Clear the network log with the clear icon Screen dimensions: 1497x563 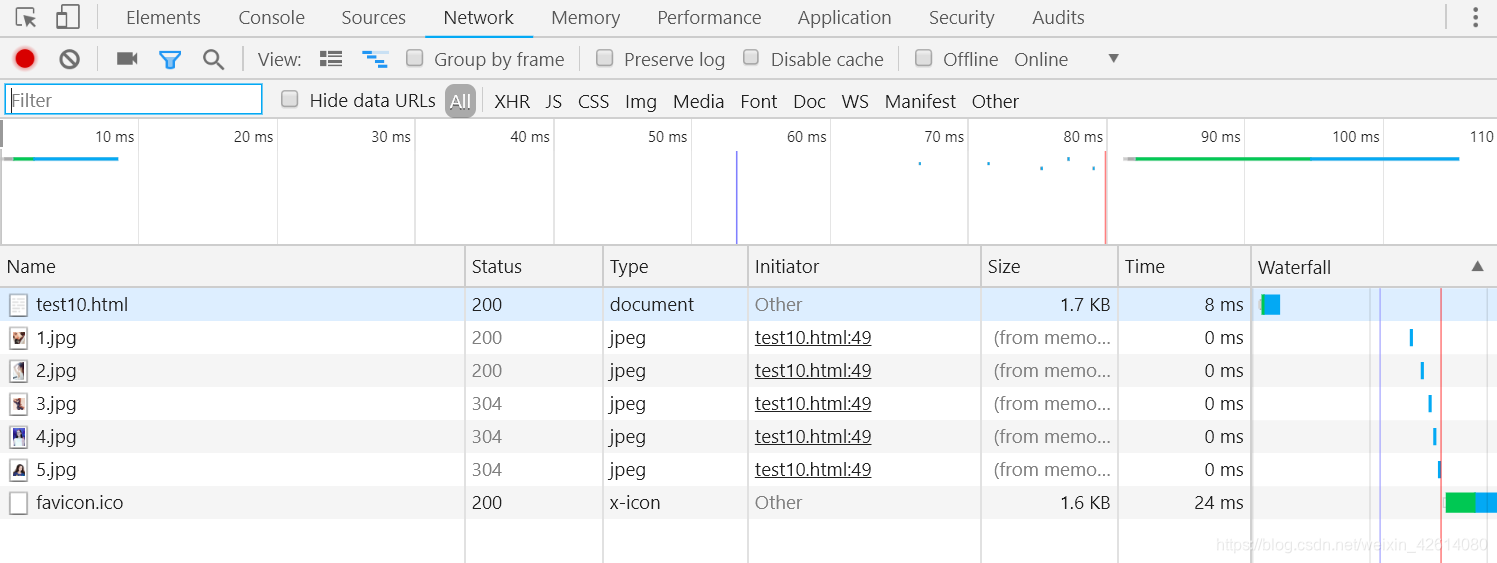pyautogui.click(x=69, y=59)
